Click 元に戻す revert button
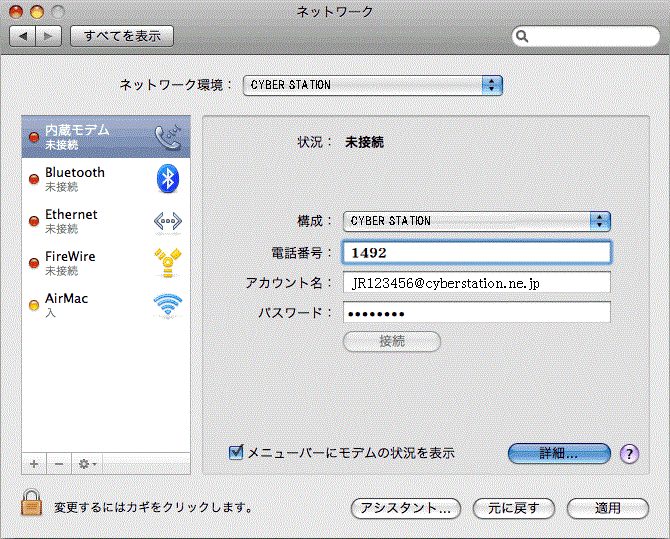 514,508
